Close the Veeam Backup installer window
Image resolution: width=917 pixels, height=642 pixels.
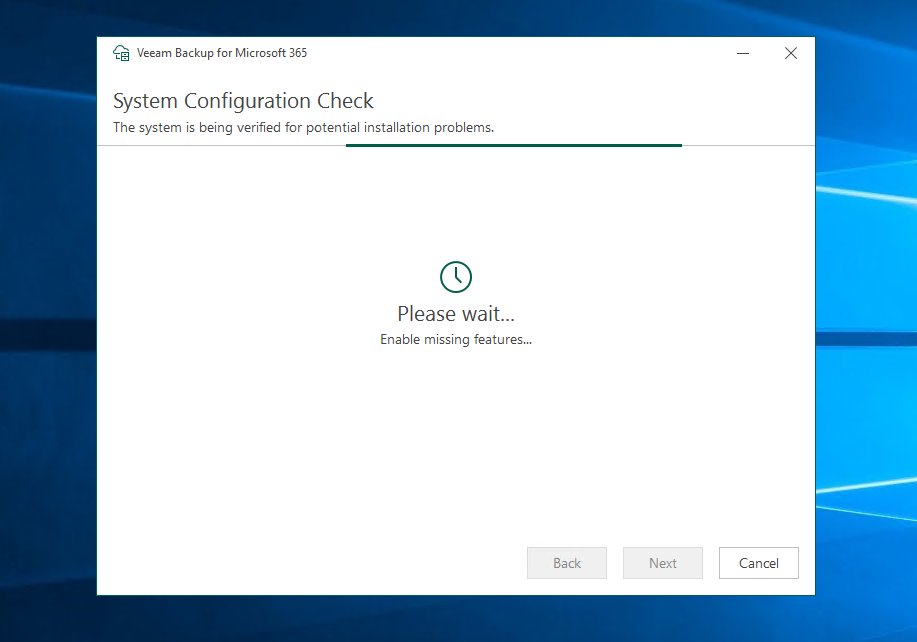coord(791,53)
